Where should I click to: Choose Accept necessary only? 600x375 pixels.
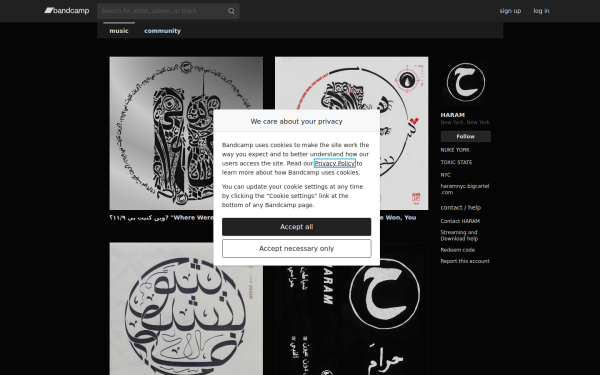tap(297, 249)
